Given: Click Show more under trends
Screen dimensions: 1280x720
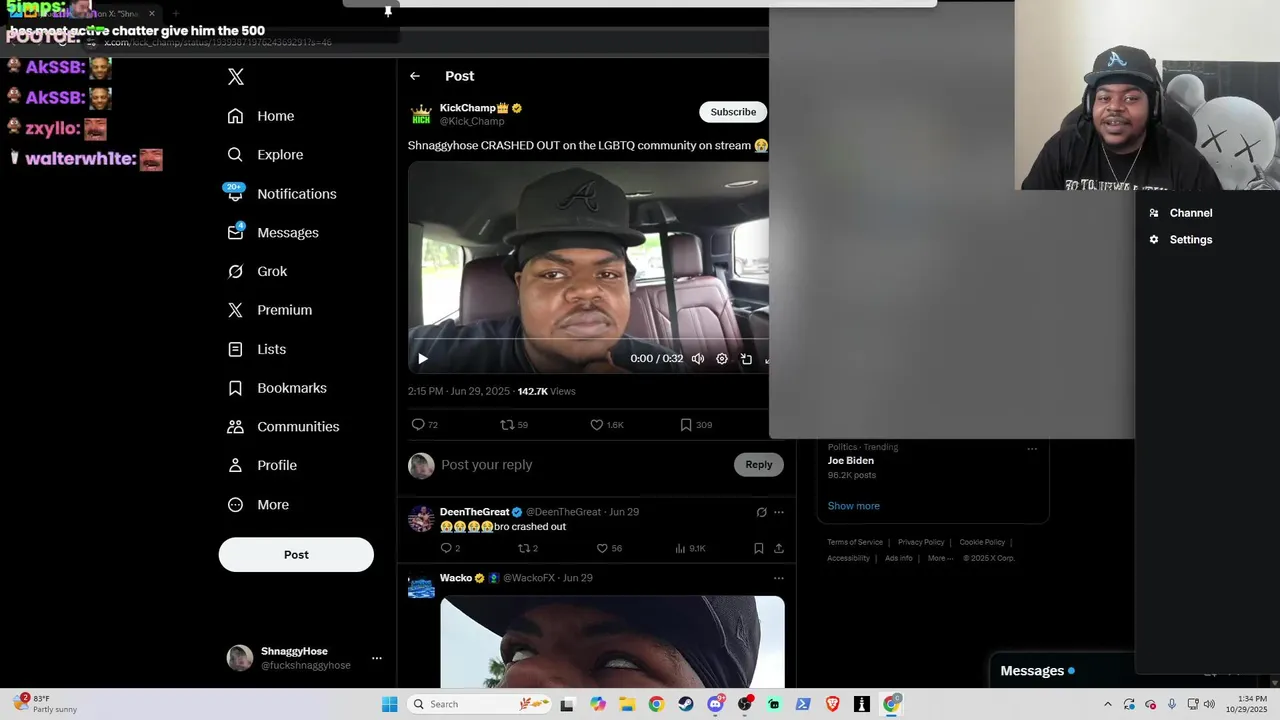Looking at the screenshot, I should point(853,506).
